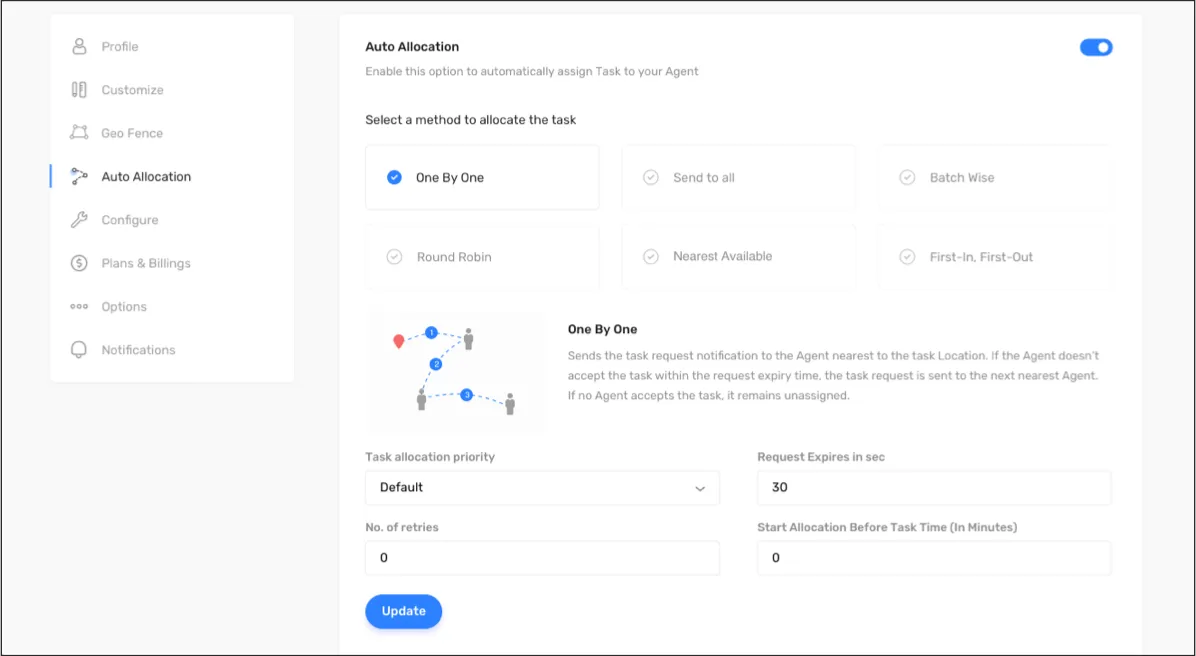1196x656 pixels.
Task: Open the Plans & Billings menu item
Action: 146,263
